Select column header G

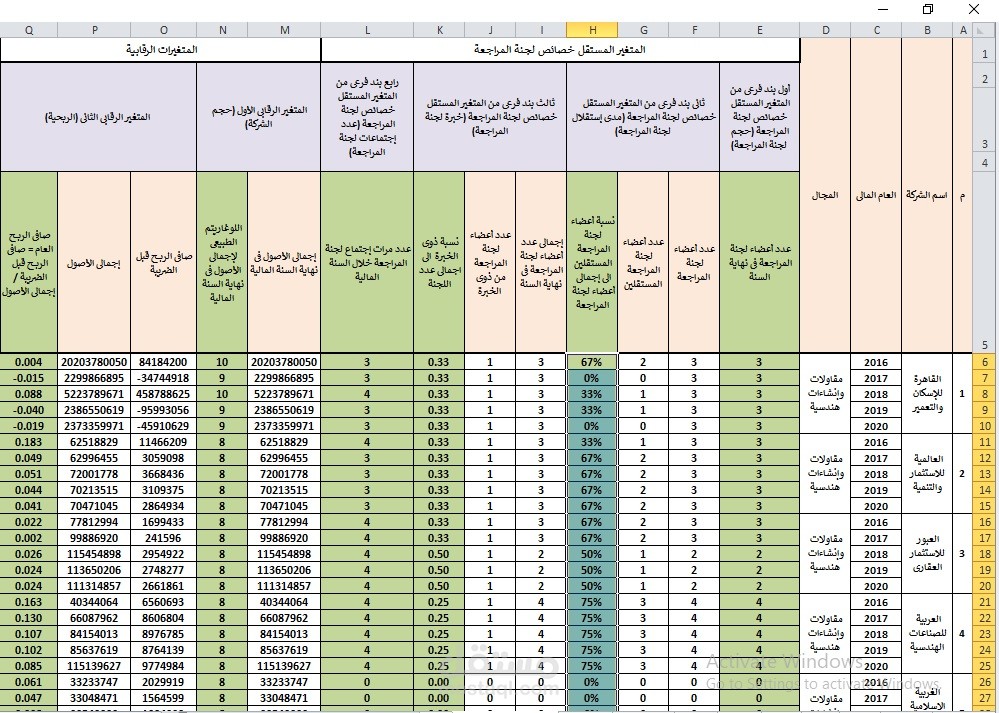click(x=643, y=30)
